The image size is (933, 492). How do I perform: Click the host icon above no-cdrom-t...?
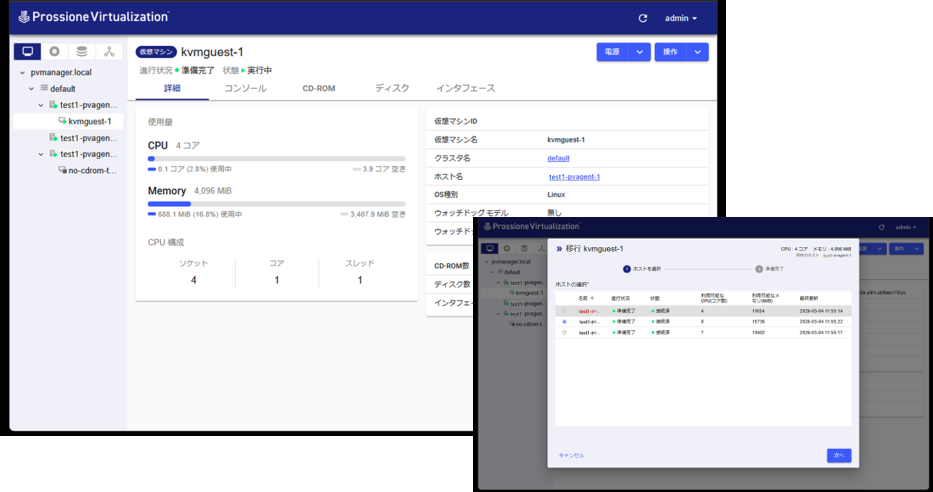point(53,153)
